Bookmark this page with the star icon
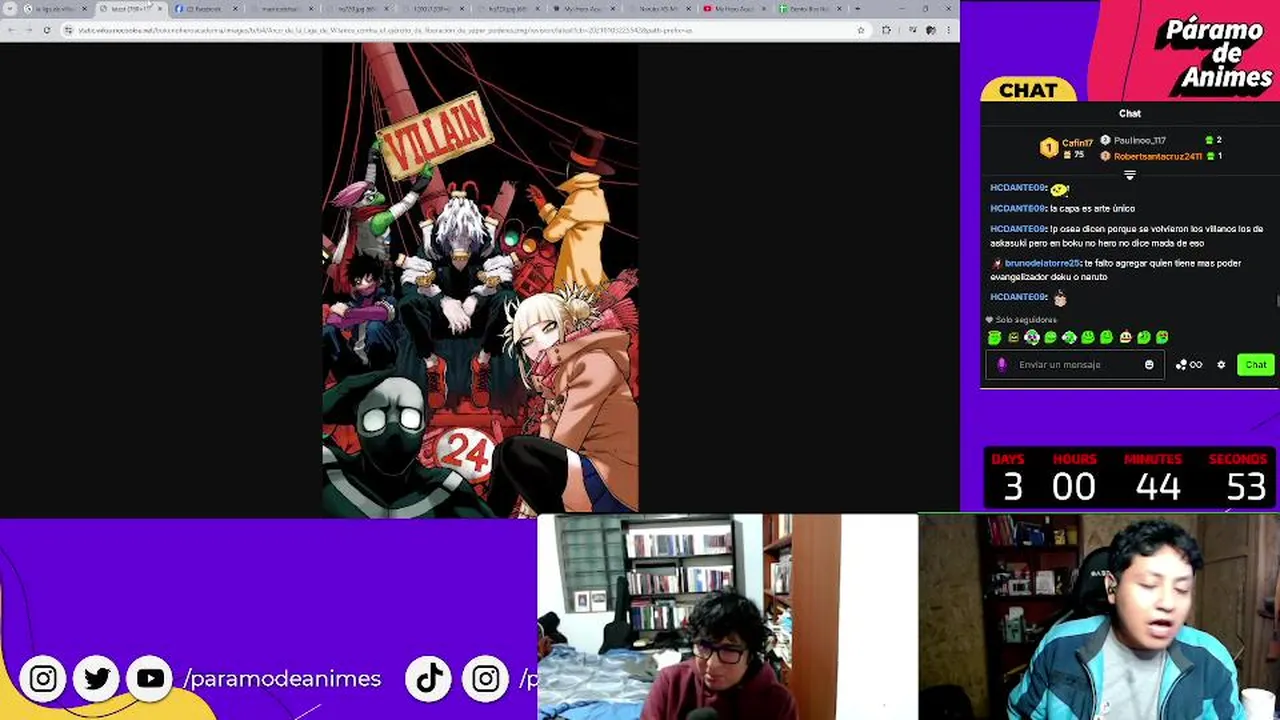The image size is (1280, 720). (861, 30)
